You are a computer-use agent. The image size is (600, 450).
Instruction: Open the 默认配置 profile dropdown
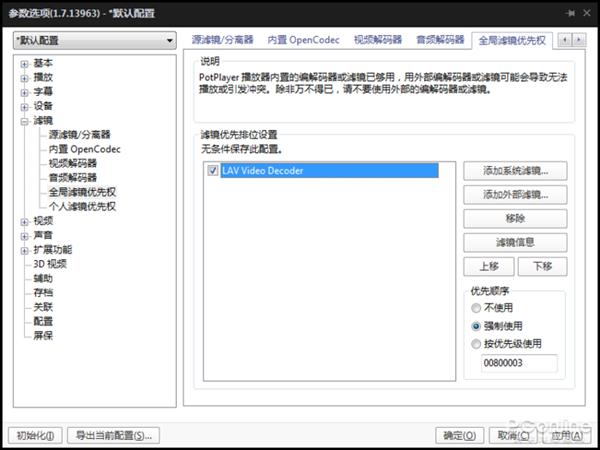coord(95,40)
